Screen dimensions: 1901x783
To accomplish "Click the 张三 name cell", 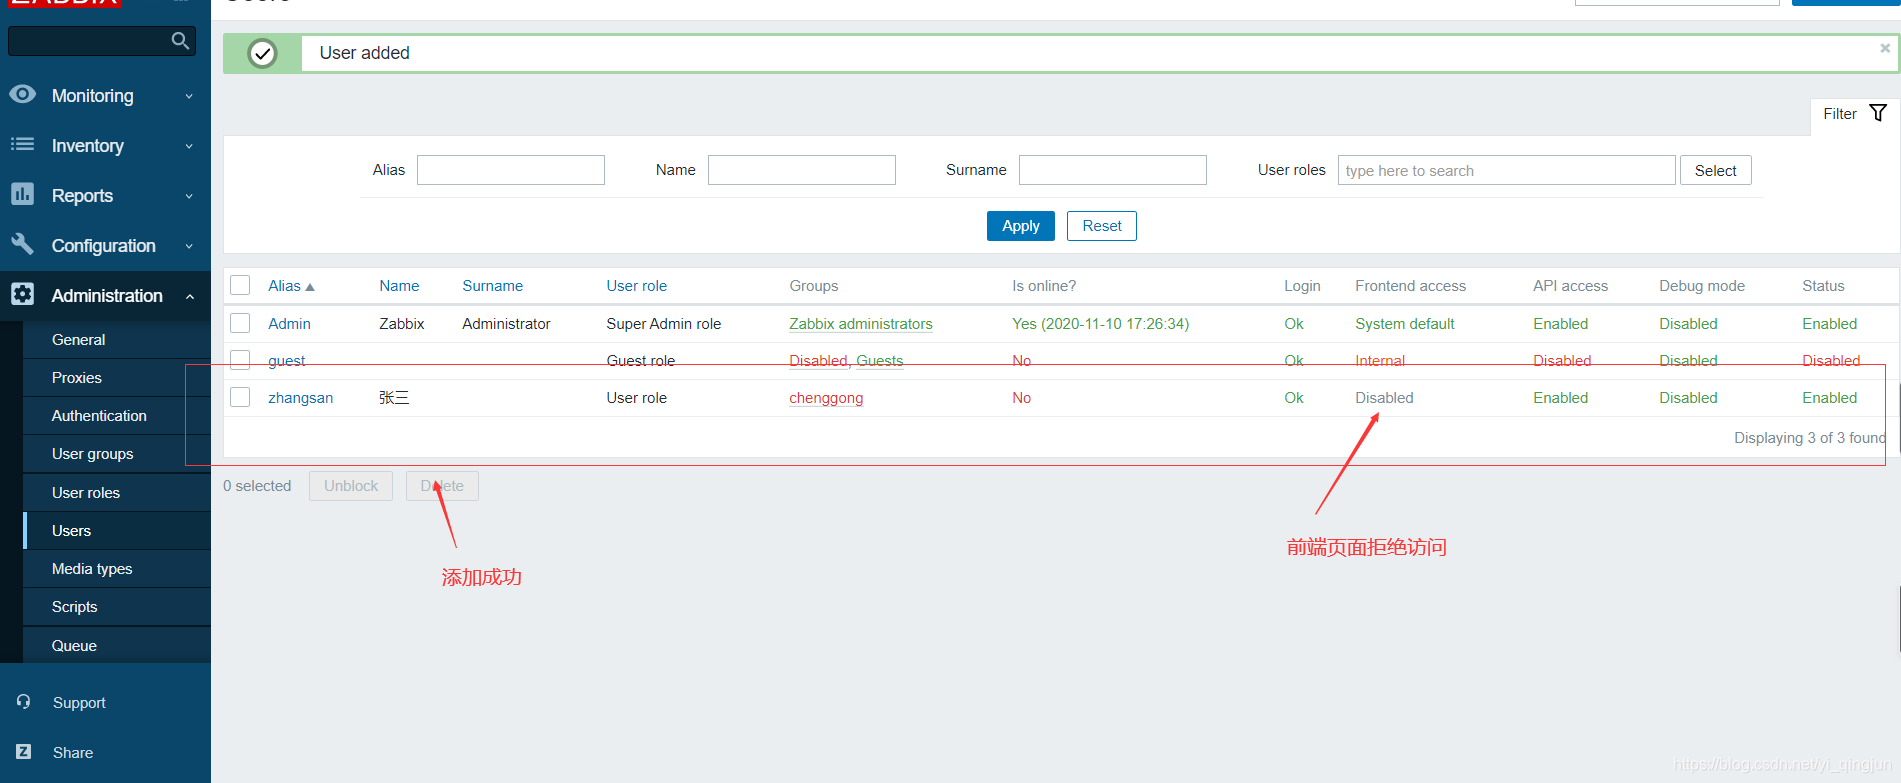I will click(x=394, y=398).
